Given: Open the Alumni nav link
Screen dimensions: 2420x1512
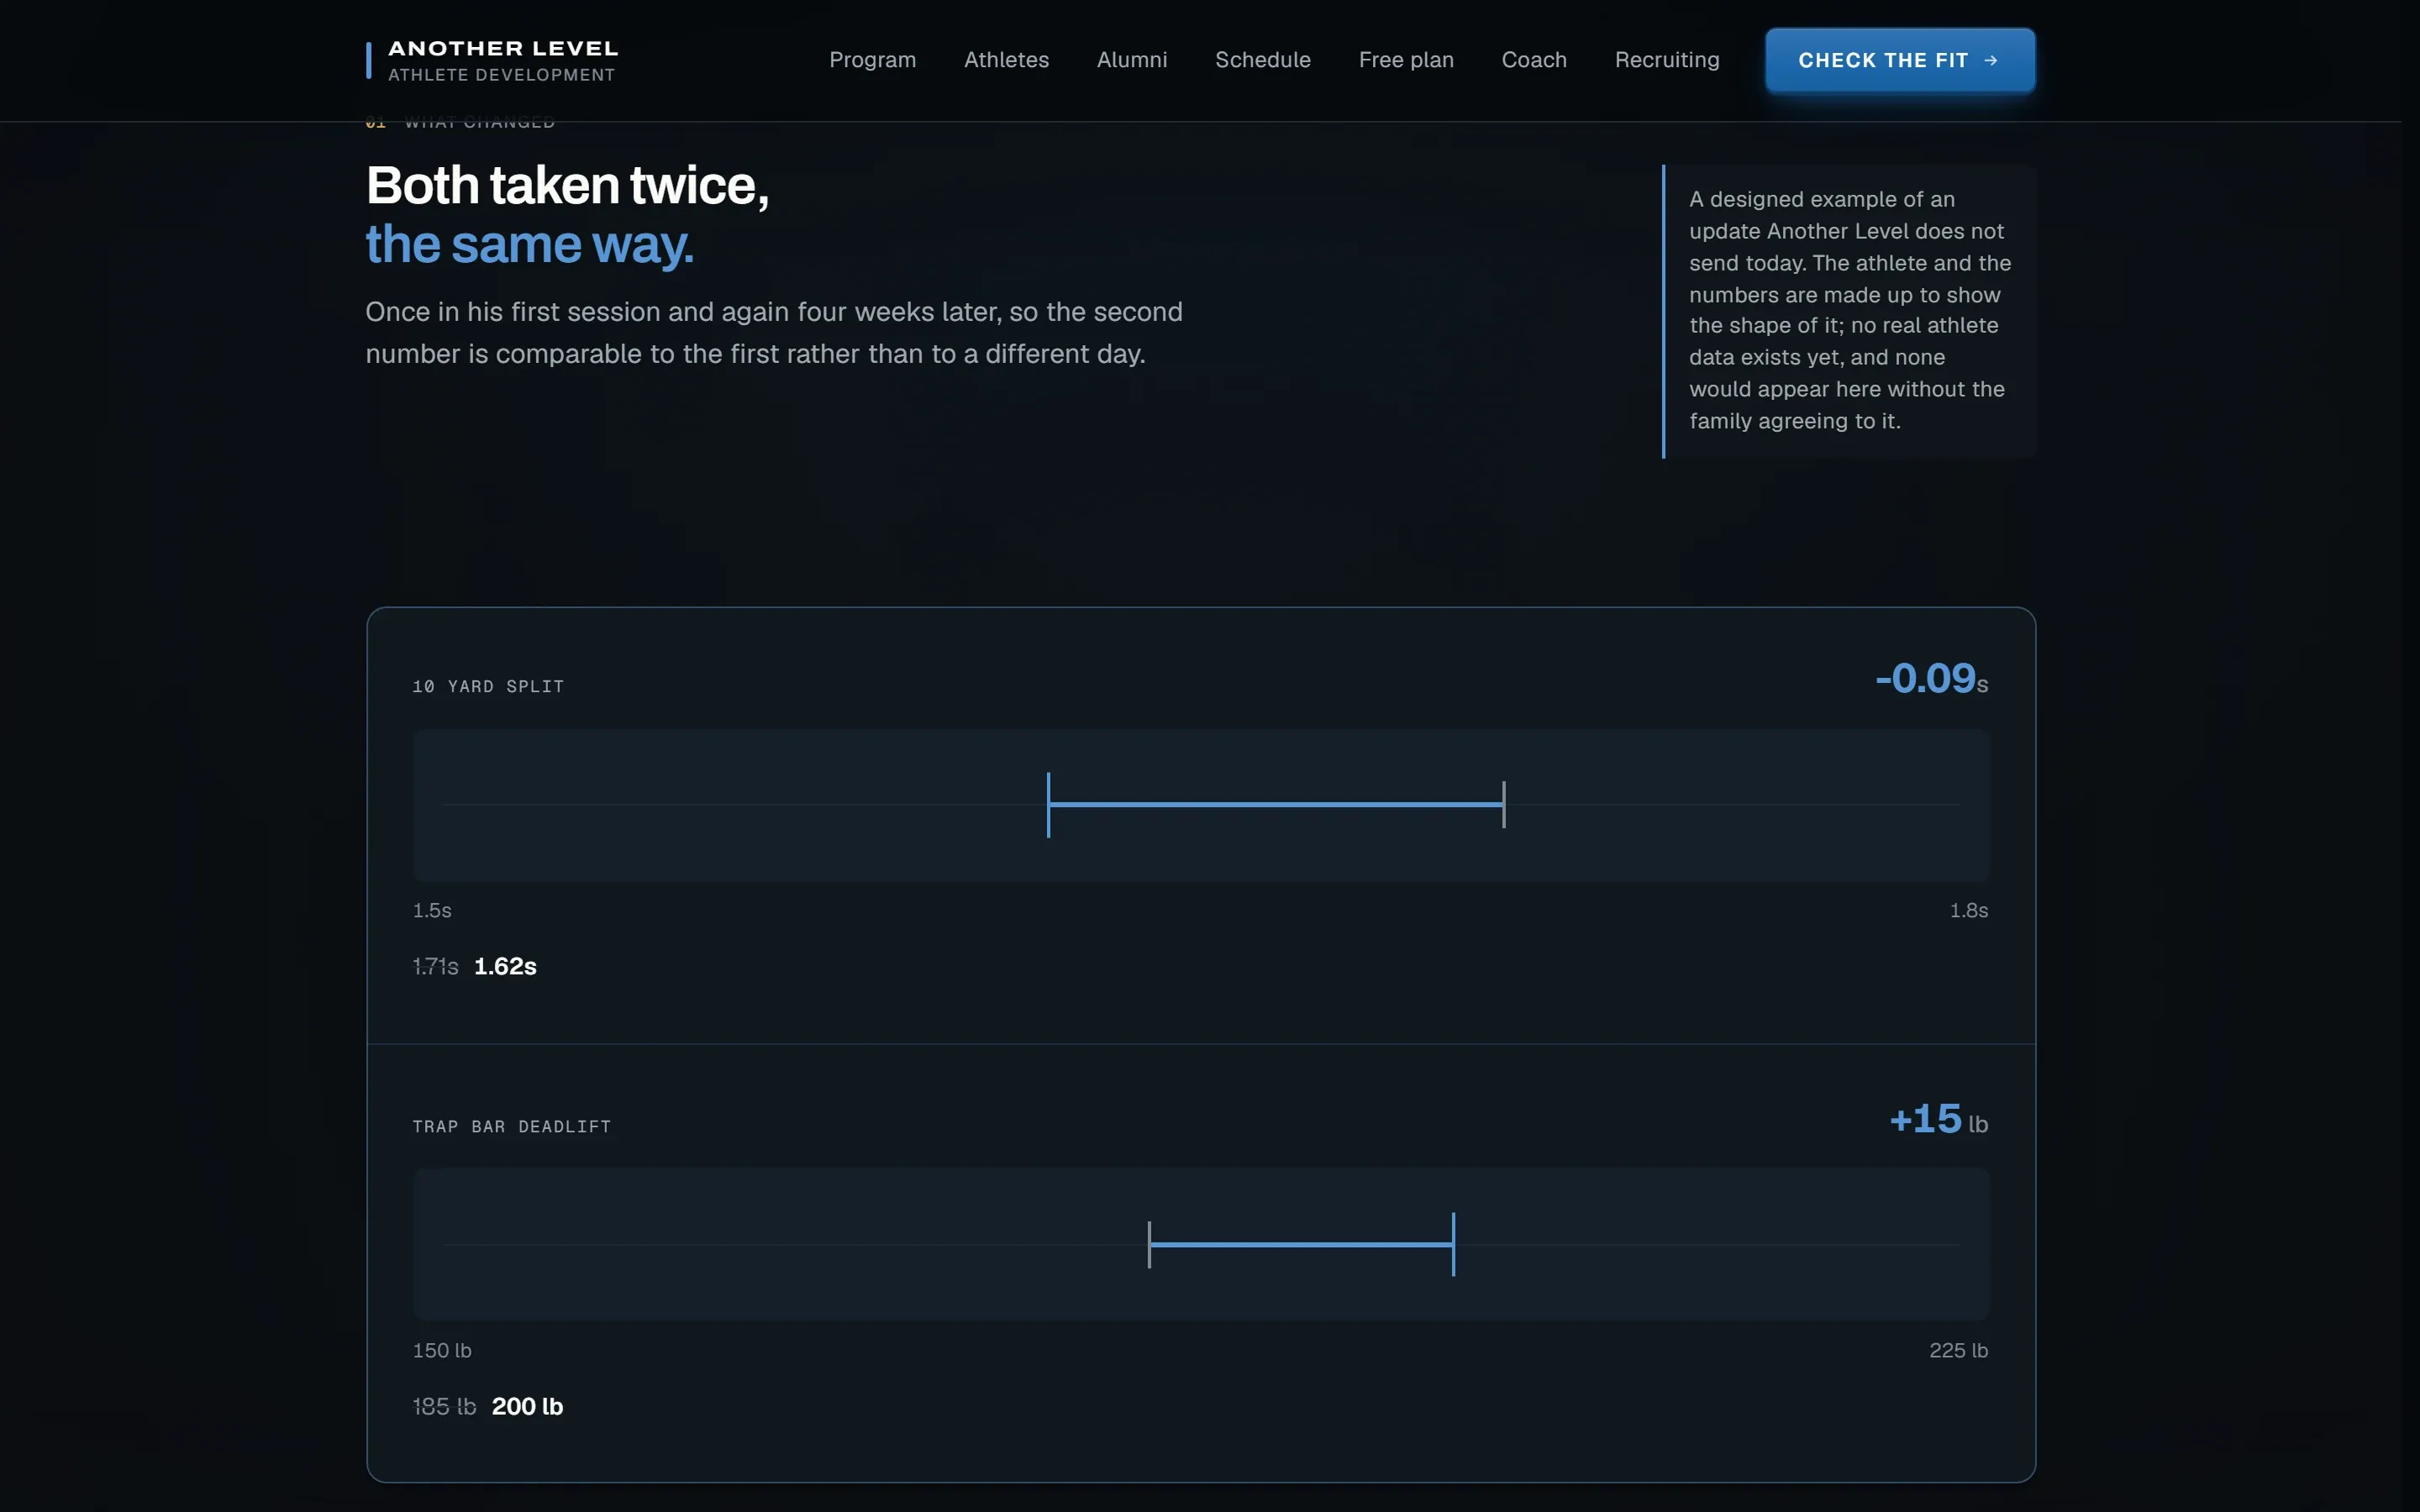Looking at the screenshot, I should point(1131,60).
